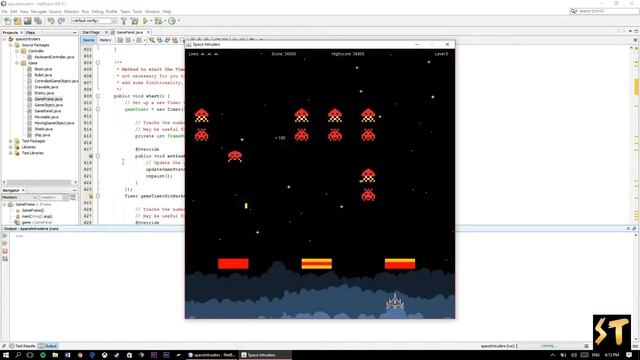This screenshot has width=640, height=360.
Task: Click the Windows Start button
Action: coord(6,355)
